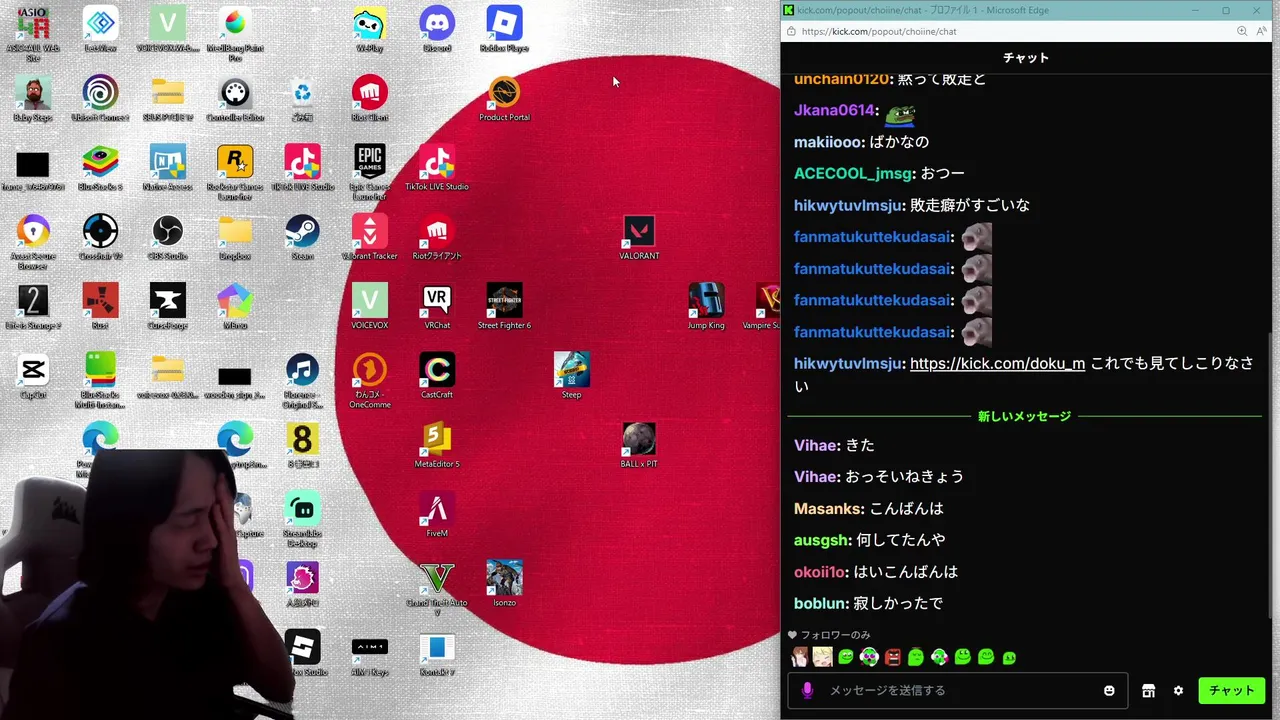Open the Dropbox folder icon
Viewport: 1280px width, 720px height.
tap(235, 237)
